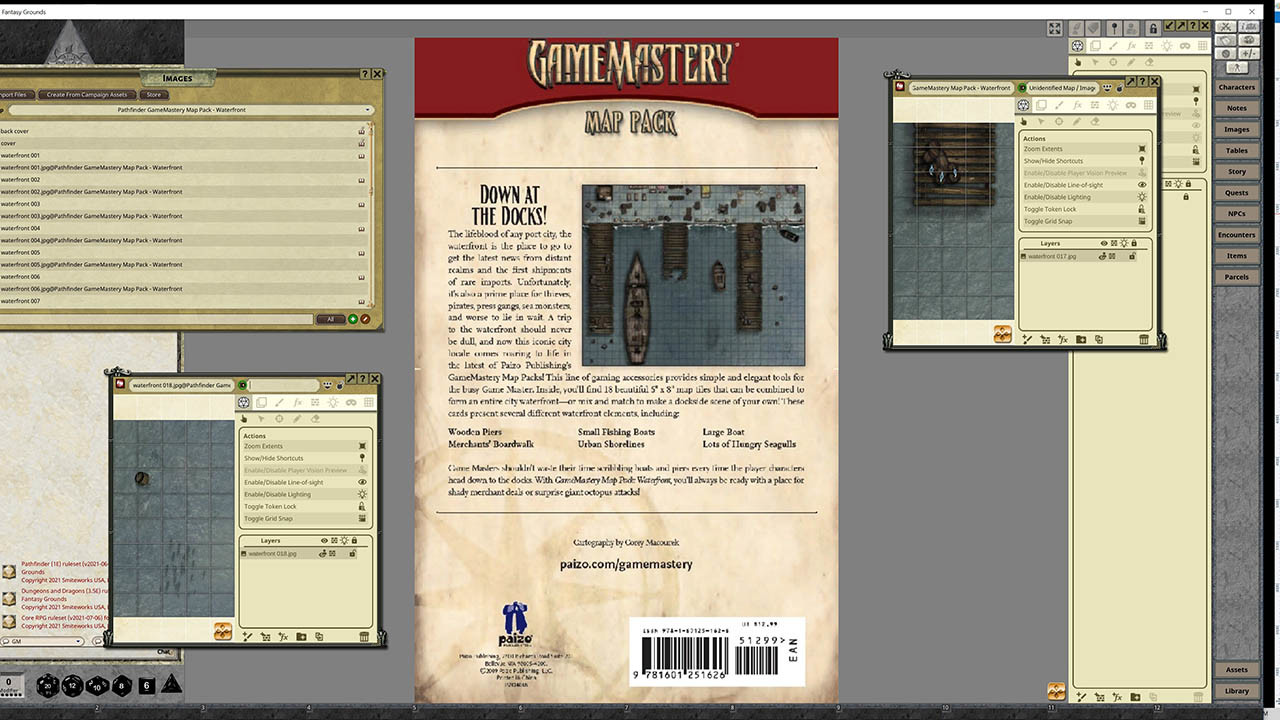Click Create From Campaign Assets in Images
1280x720 pixels.
pyautogui.click(x=87, y=95)
